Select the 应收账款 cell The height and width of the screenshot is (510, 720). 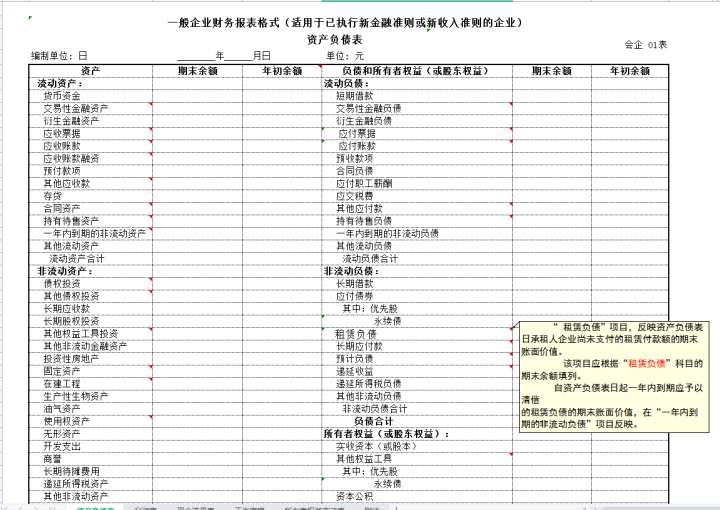pyautogui.click(x=90, y=146)
